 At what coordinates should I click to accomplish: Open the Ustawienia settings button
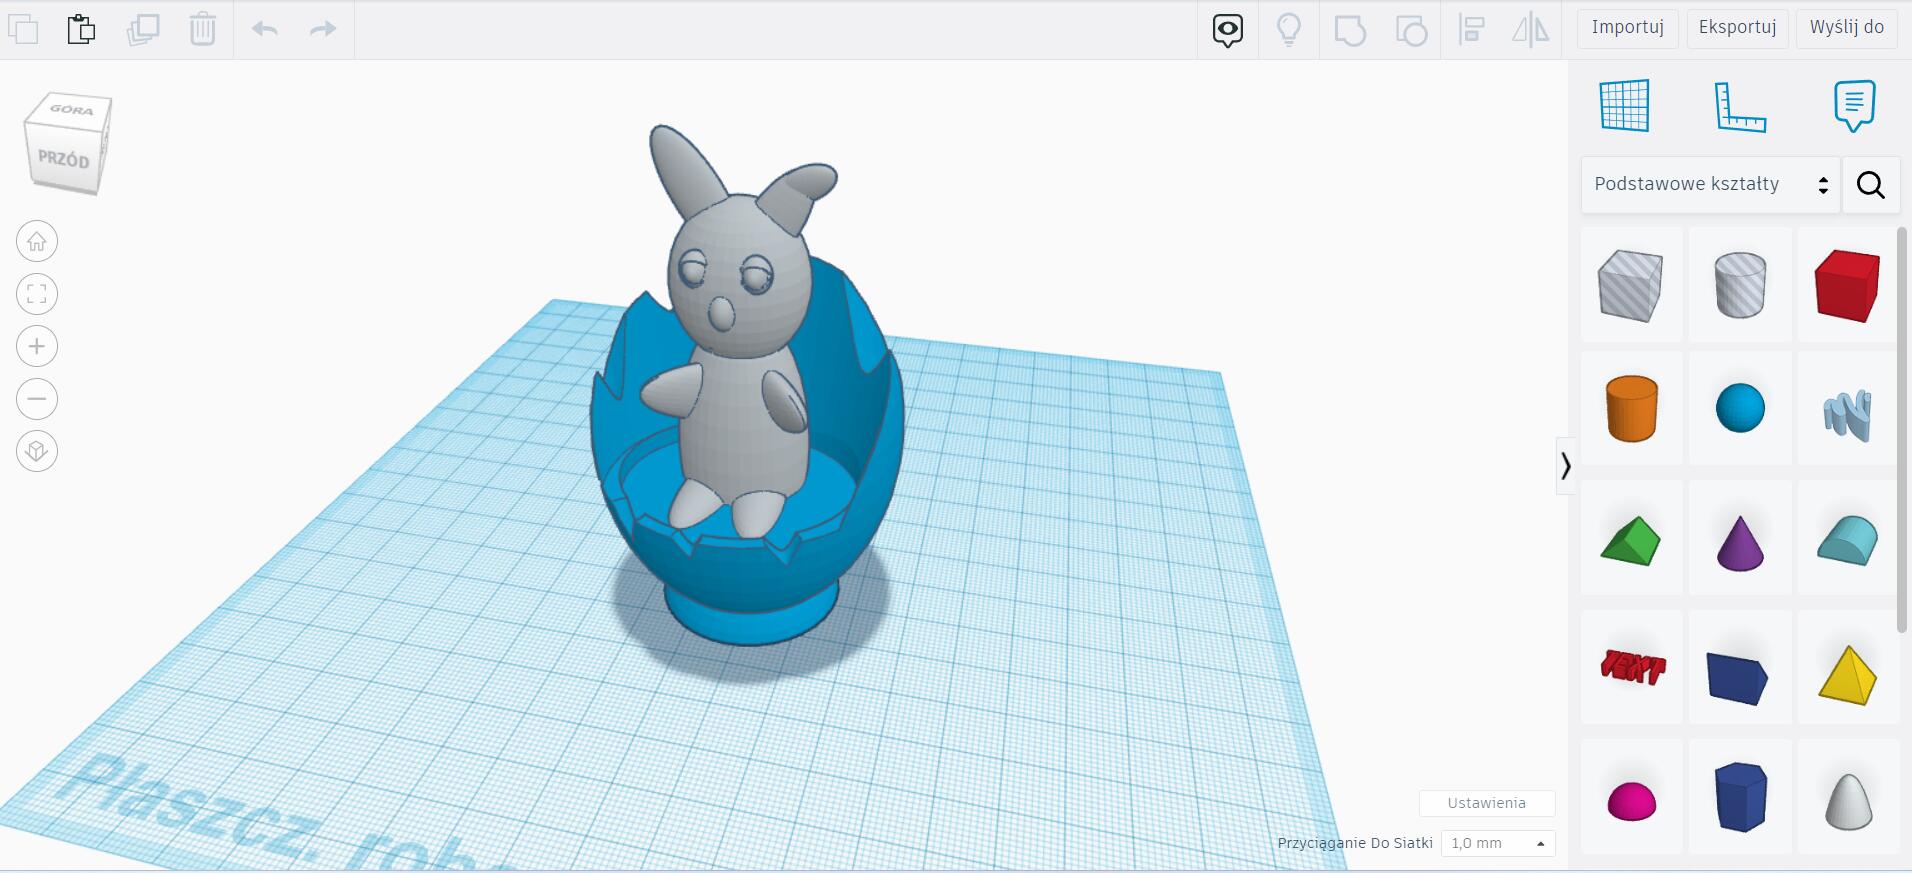click(x=1487, y=803)
